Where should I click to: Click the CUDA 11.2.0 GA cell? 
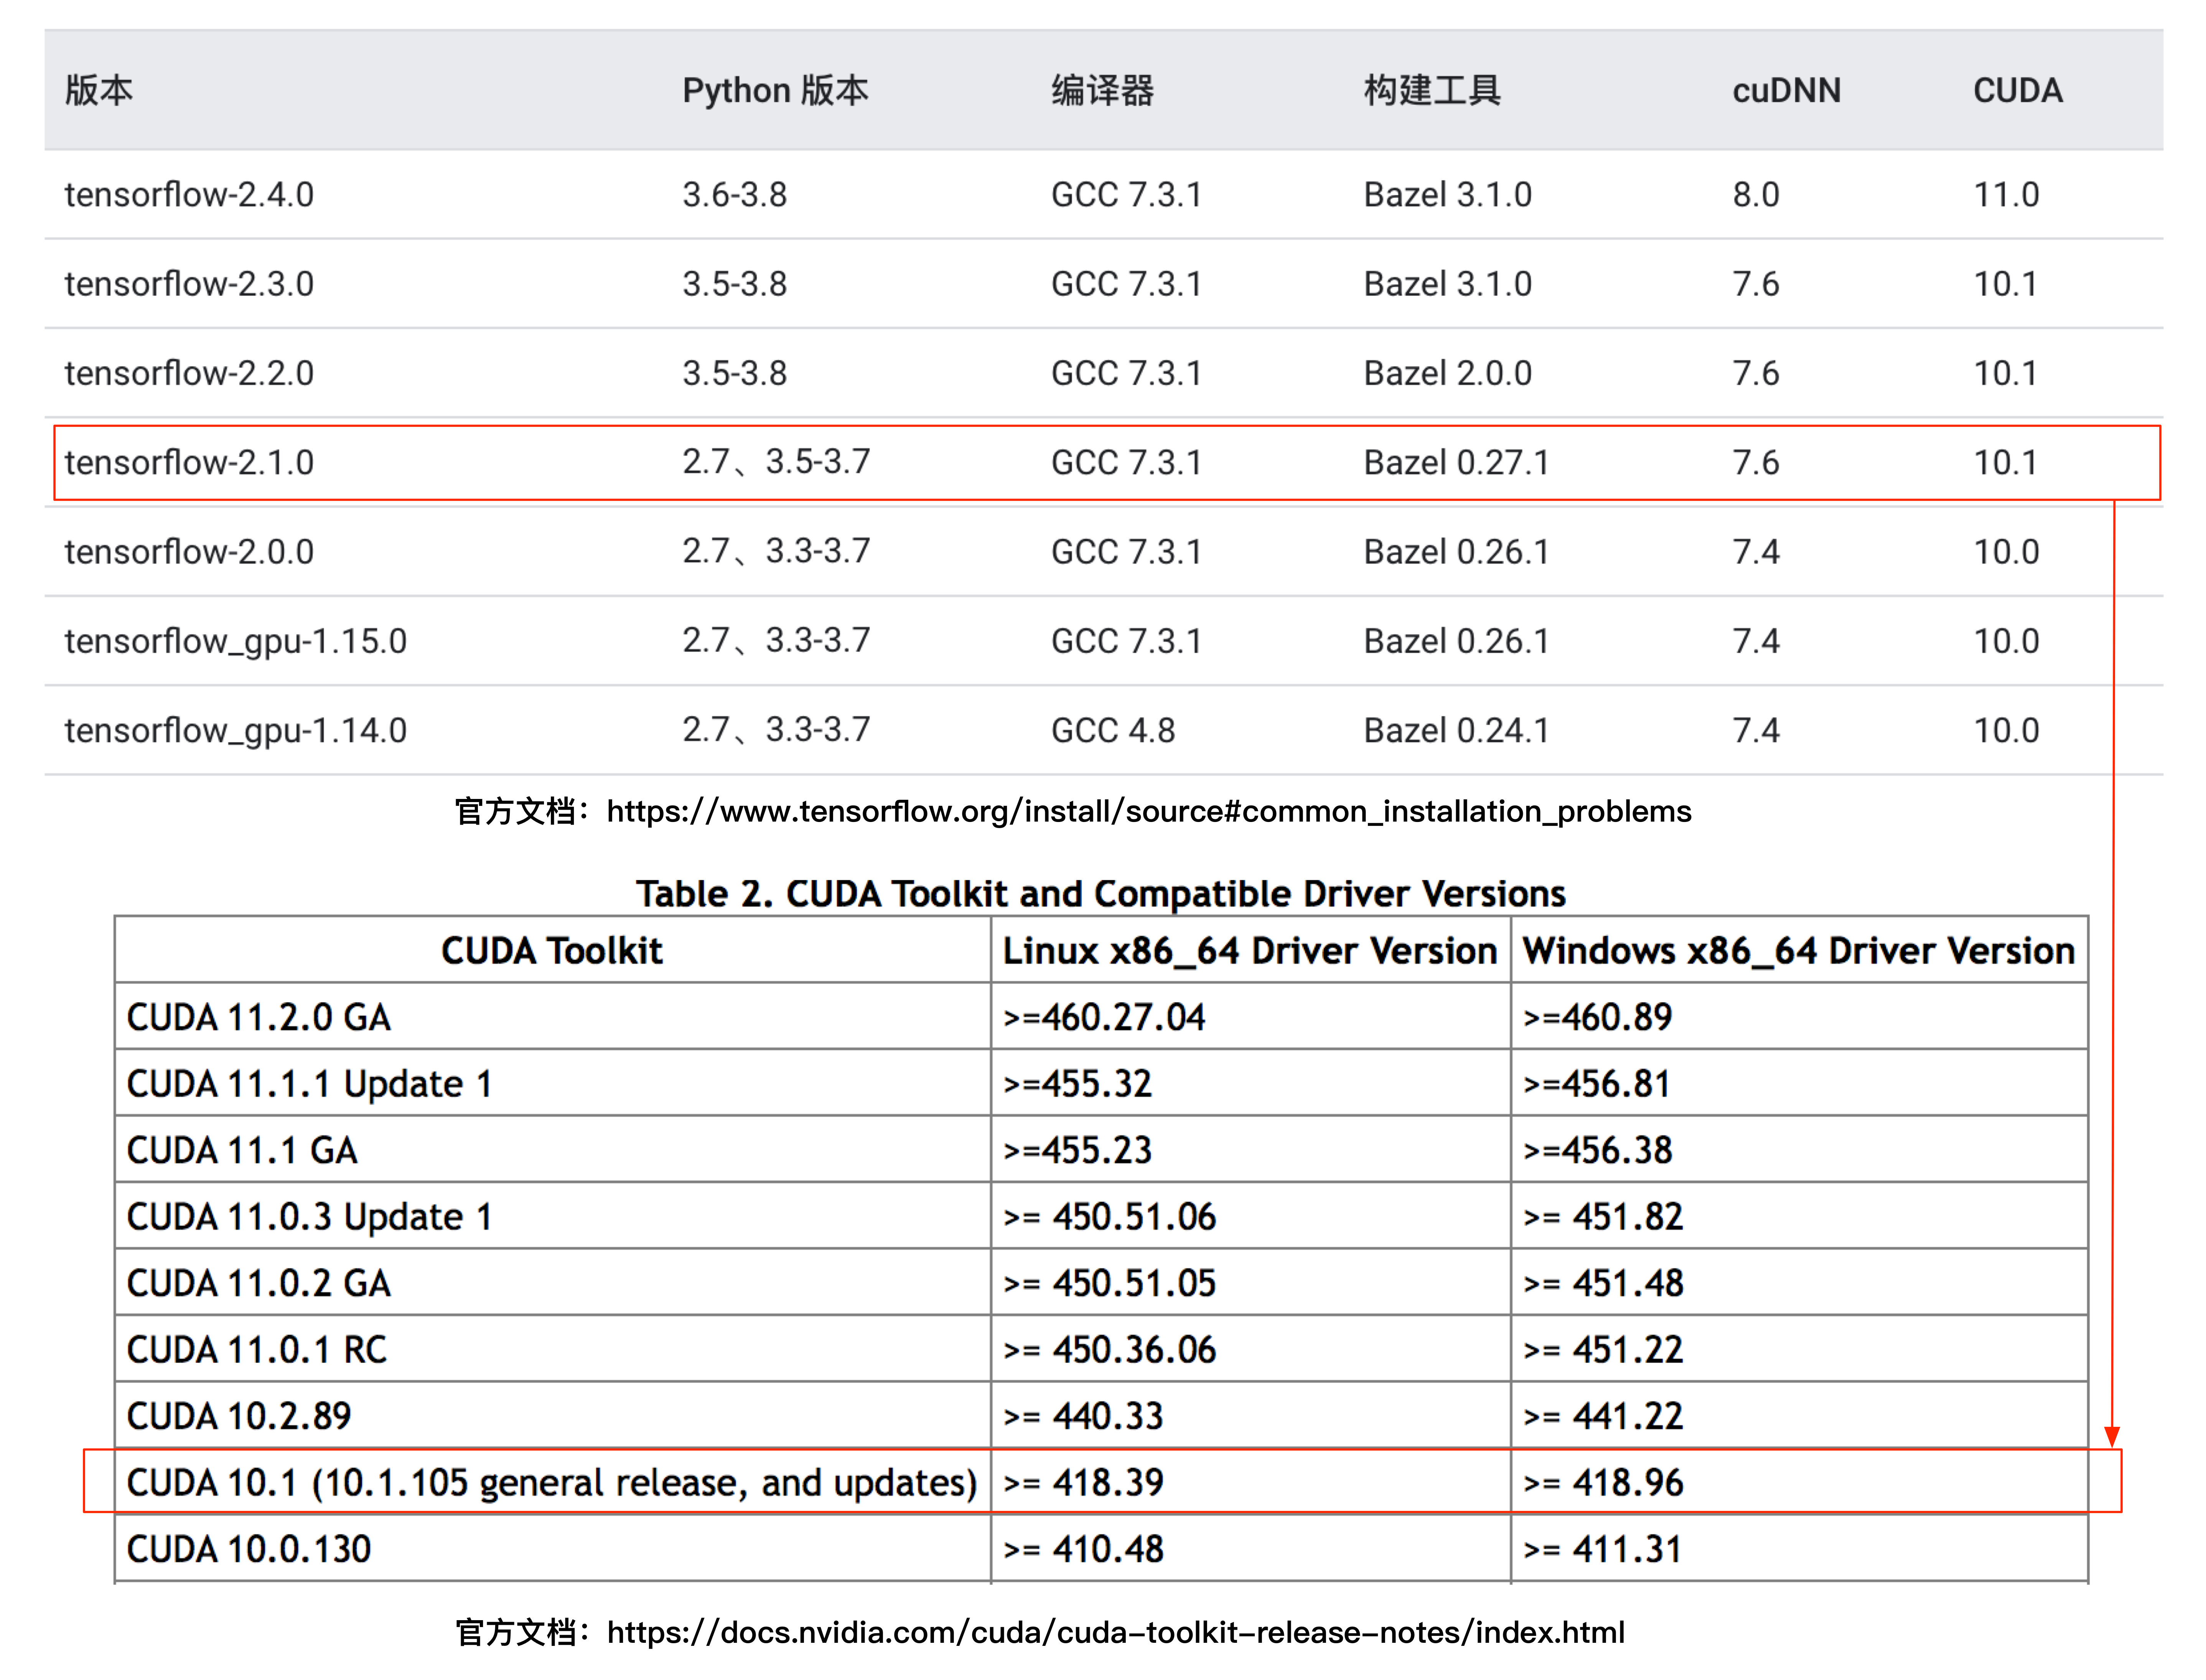pos(258,1017)
